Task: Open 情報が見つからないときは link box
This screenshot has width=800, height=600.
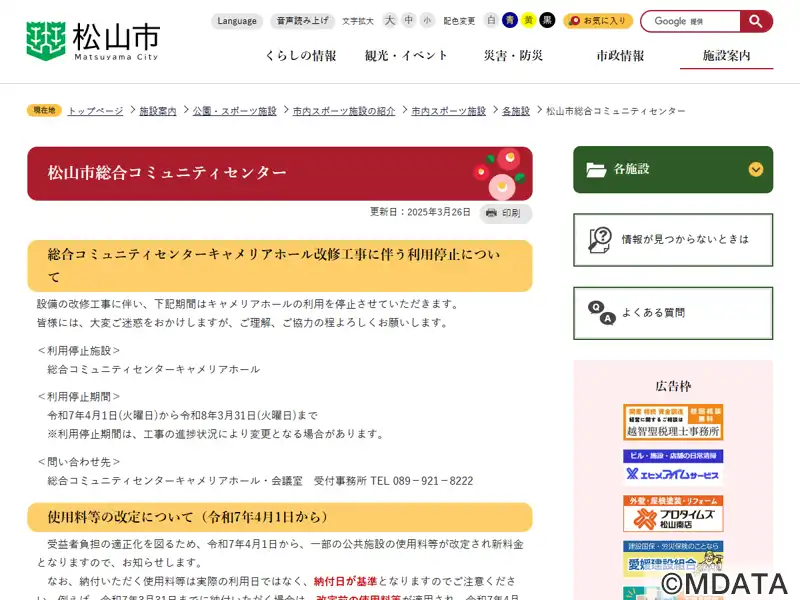Action: (x=673, y=240)
